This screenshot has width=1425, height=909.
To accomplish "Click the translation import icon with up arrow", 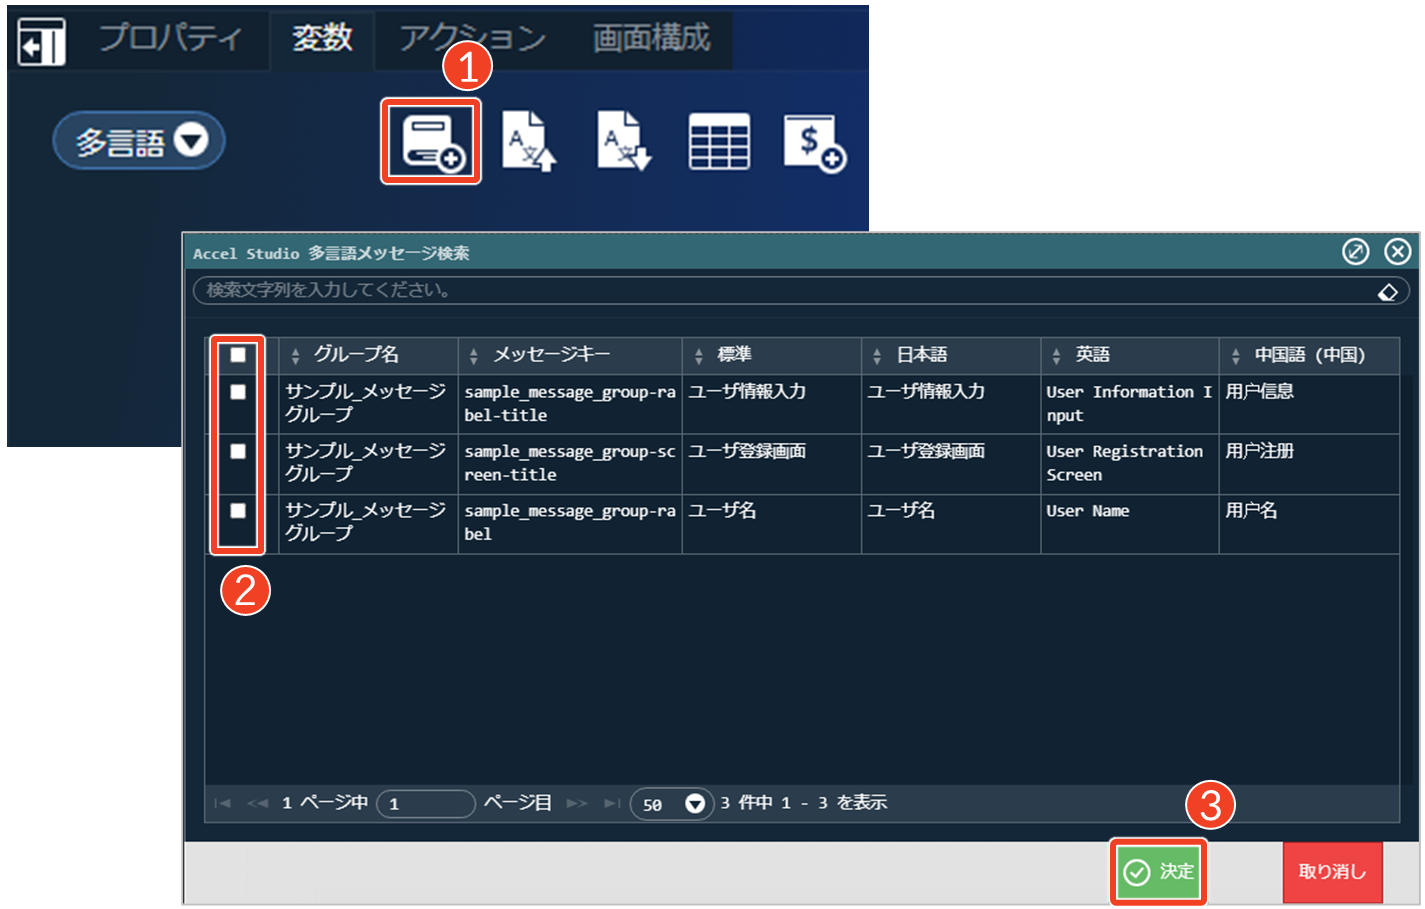I will (527, 142).
